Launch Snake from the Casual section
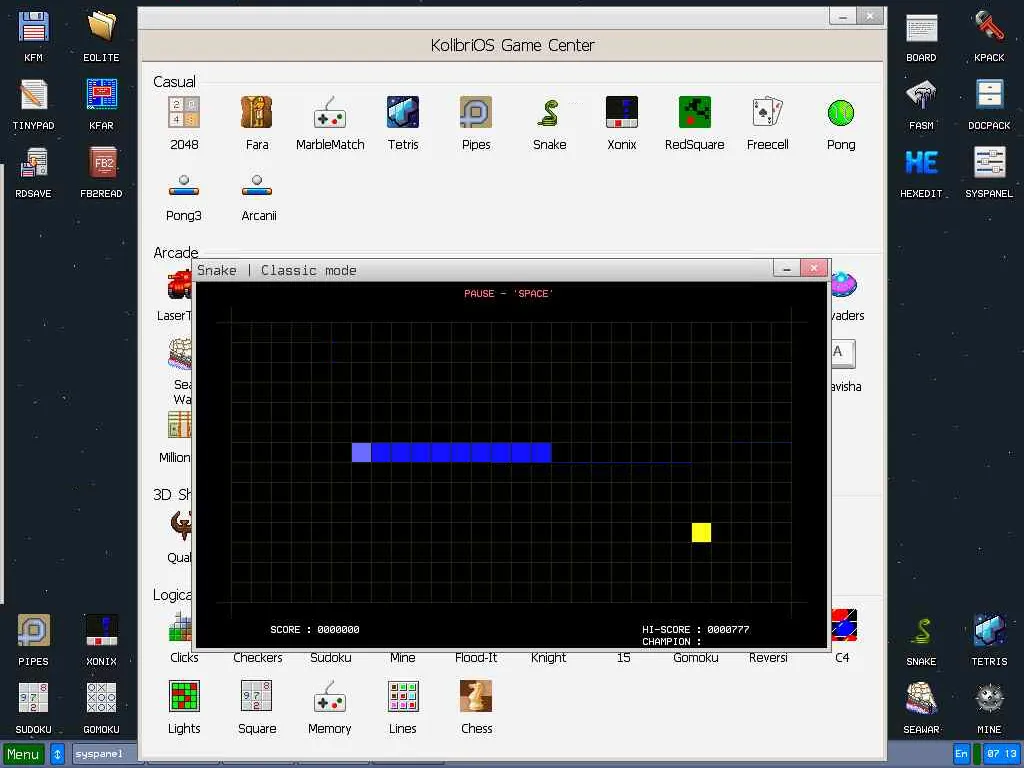Image resolution: width=1024 pixels, height=768 pixels. click(549, 112)
